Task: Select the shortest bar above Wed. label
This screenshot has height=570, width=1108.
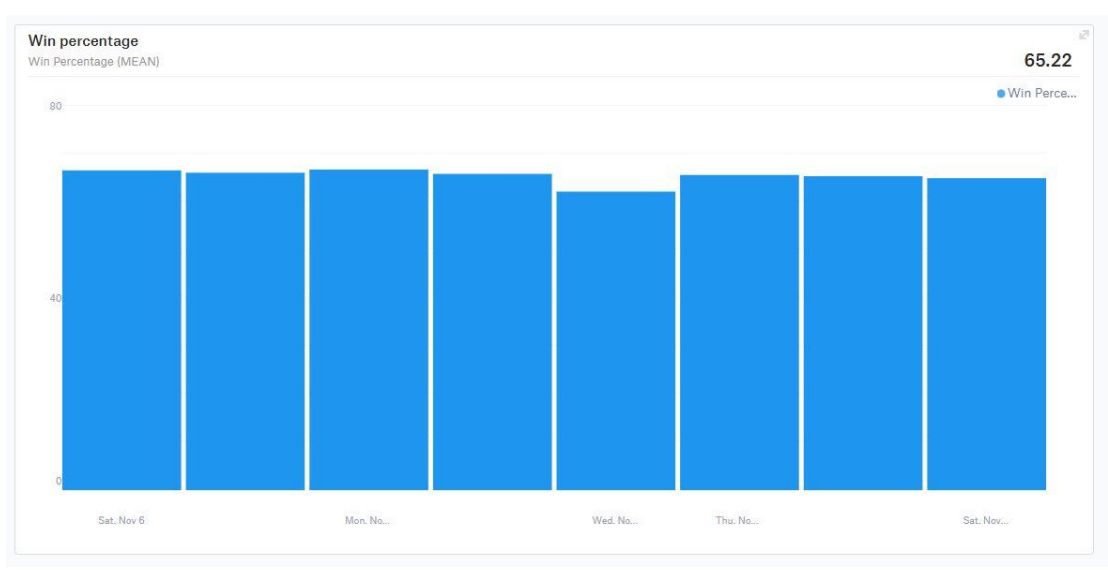Action: click(x=615, y=340)
